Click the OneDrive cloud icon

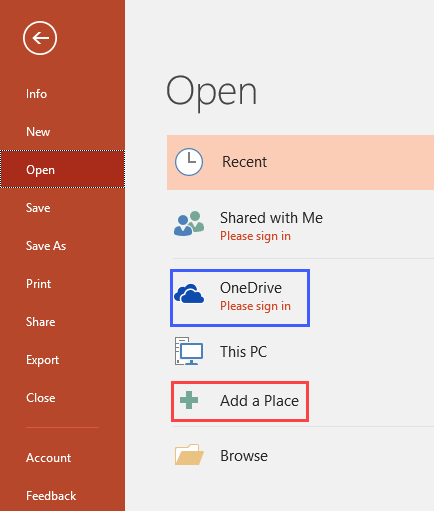(189, 294)
